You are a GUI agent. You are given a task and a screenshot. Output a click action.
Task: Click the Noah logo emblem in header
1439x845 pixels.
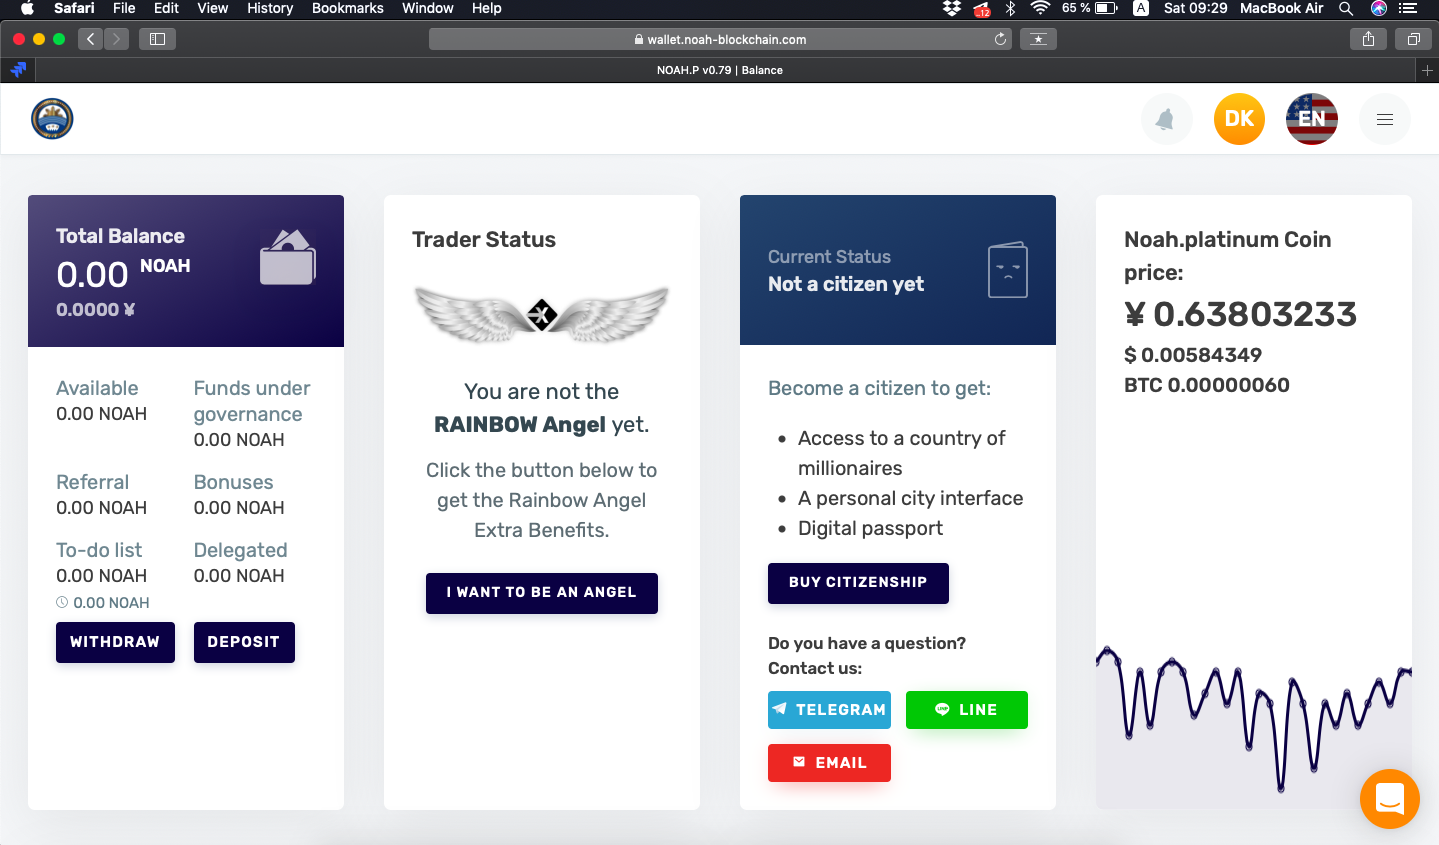pyautogui.click(x=52, y=118)
